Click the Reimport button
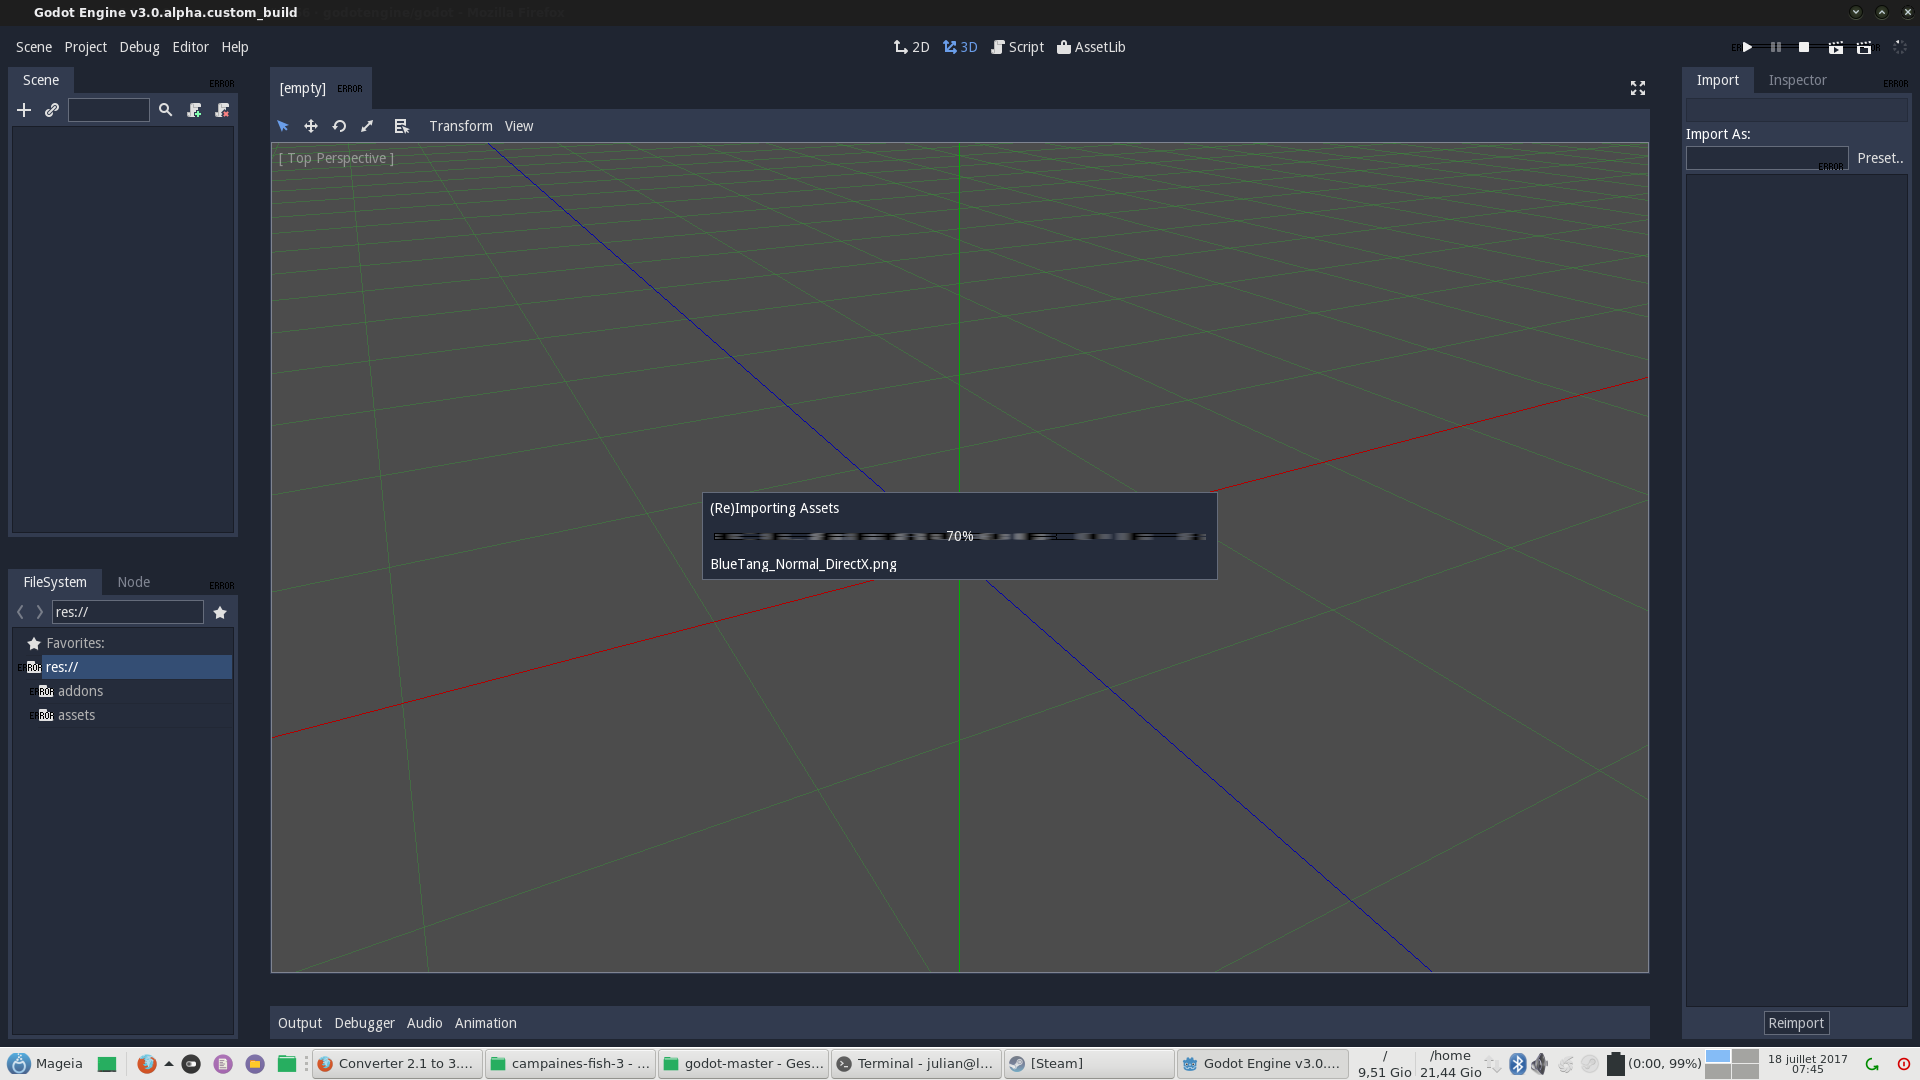The height and width of the screenshot is (1080, 1920). [1796, 1023]
